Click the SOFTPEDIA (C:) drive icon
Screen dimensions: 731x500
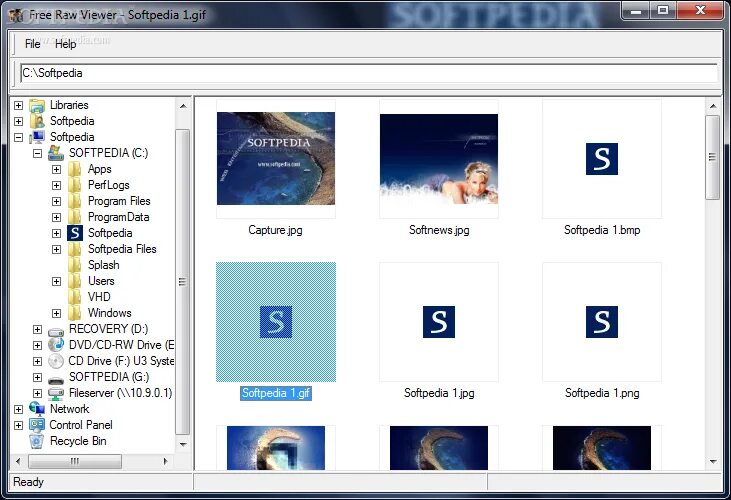[56, 153]
